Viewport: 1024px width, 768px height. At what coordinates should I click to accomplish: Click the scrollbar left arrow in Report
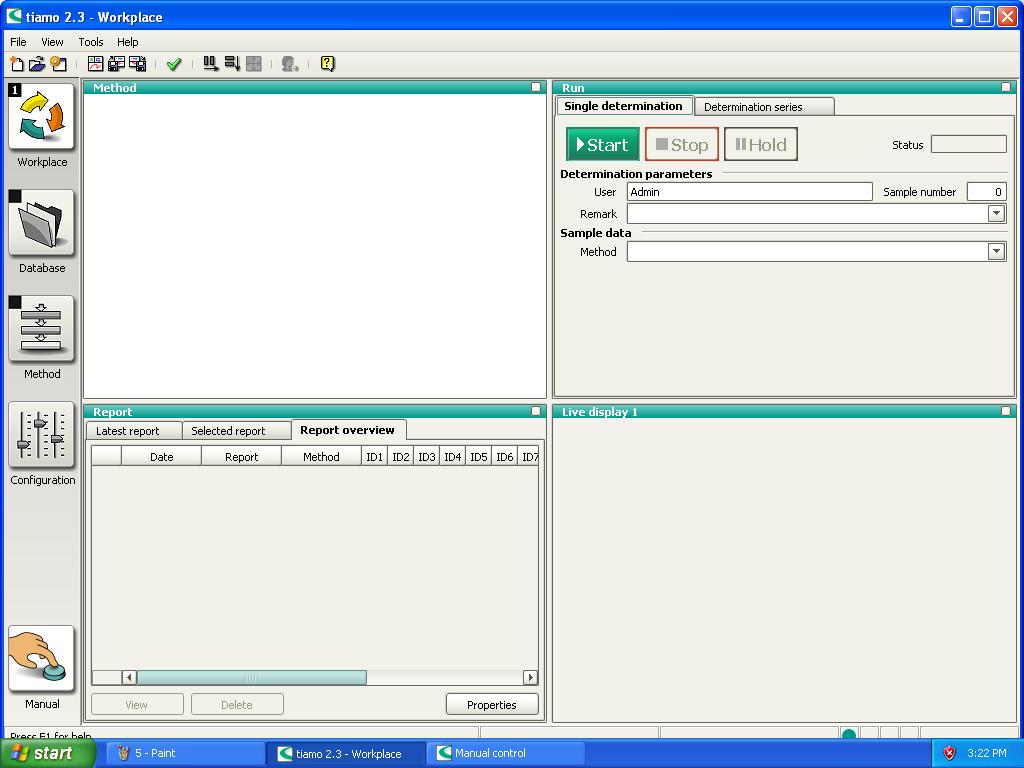point(129,677)
